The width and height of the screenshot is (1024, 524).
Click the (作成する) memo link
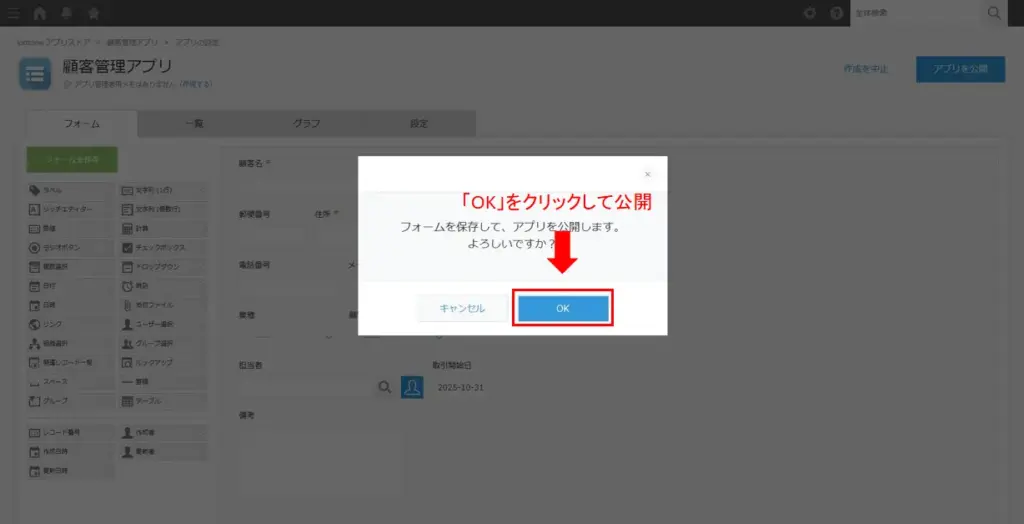coord(196,84)
